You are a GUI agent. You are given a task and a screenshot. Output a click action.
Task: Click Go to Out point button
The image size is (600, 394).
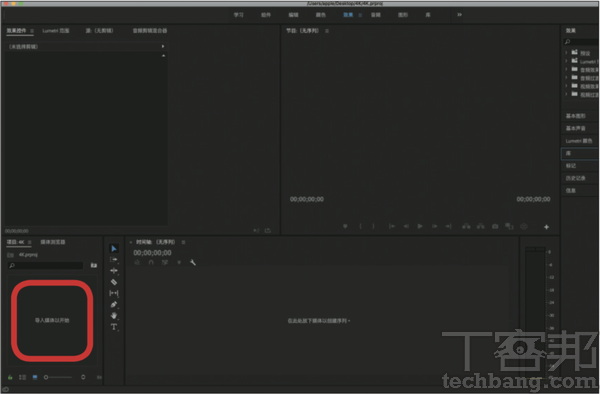click(x=448, y=226)
